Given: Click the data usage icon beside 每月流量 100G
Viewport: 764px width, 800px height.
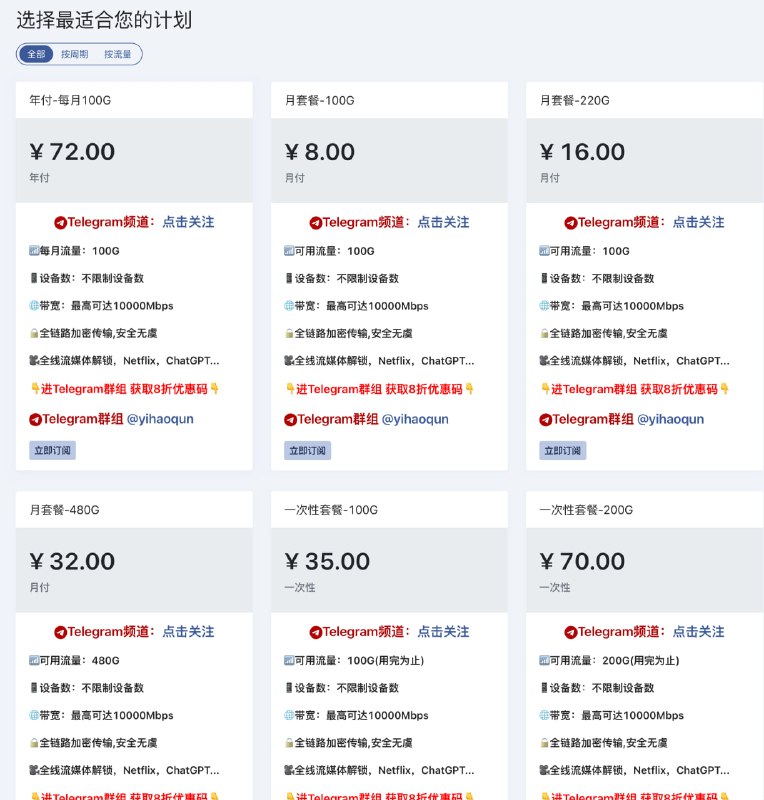Looking at the screenshot, I should (34, 251).
